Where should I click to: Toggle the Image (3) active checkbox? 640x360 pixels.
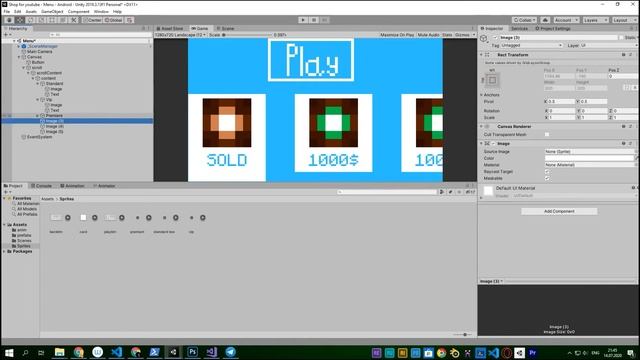495,38
